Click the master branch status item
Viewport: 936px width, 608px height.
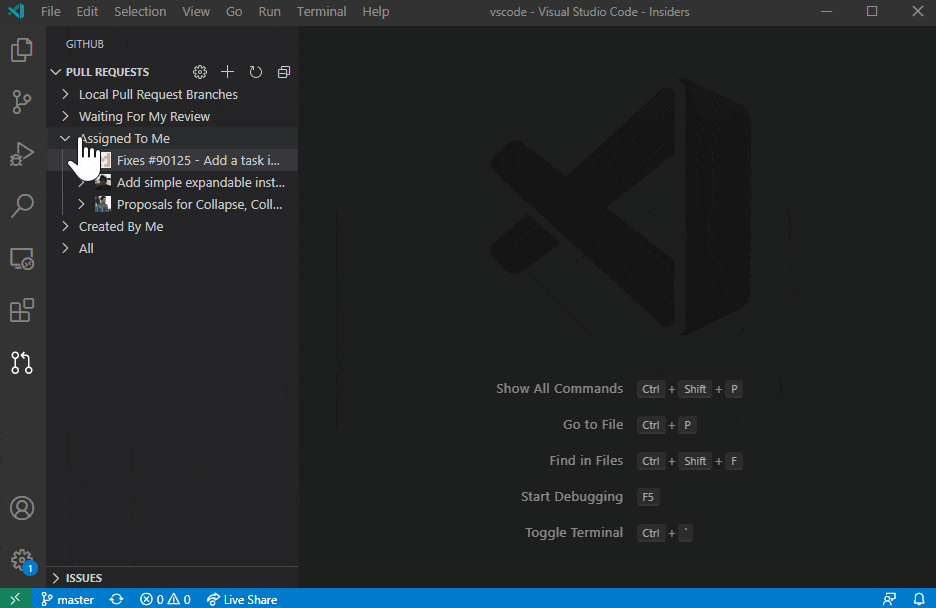67,599
